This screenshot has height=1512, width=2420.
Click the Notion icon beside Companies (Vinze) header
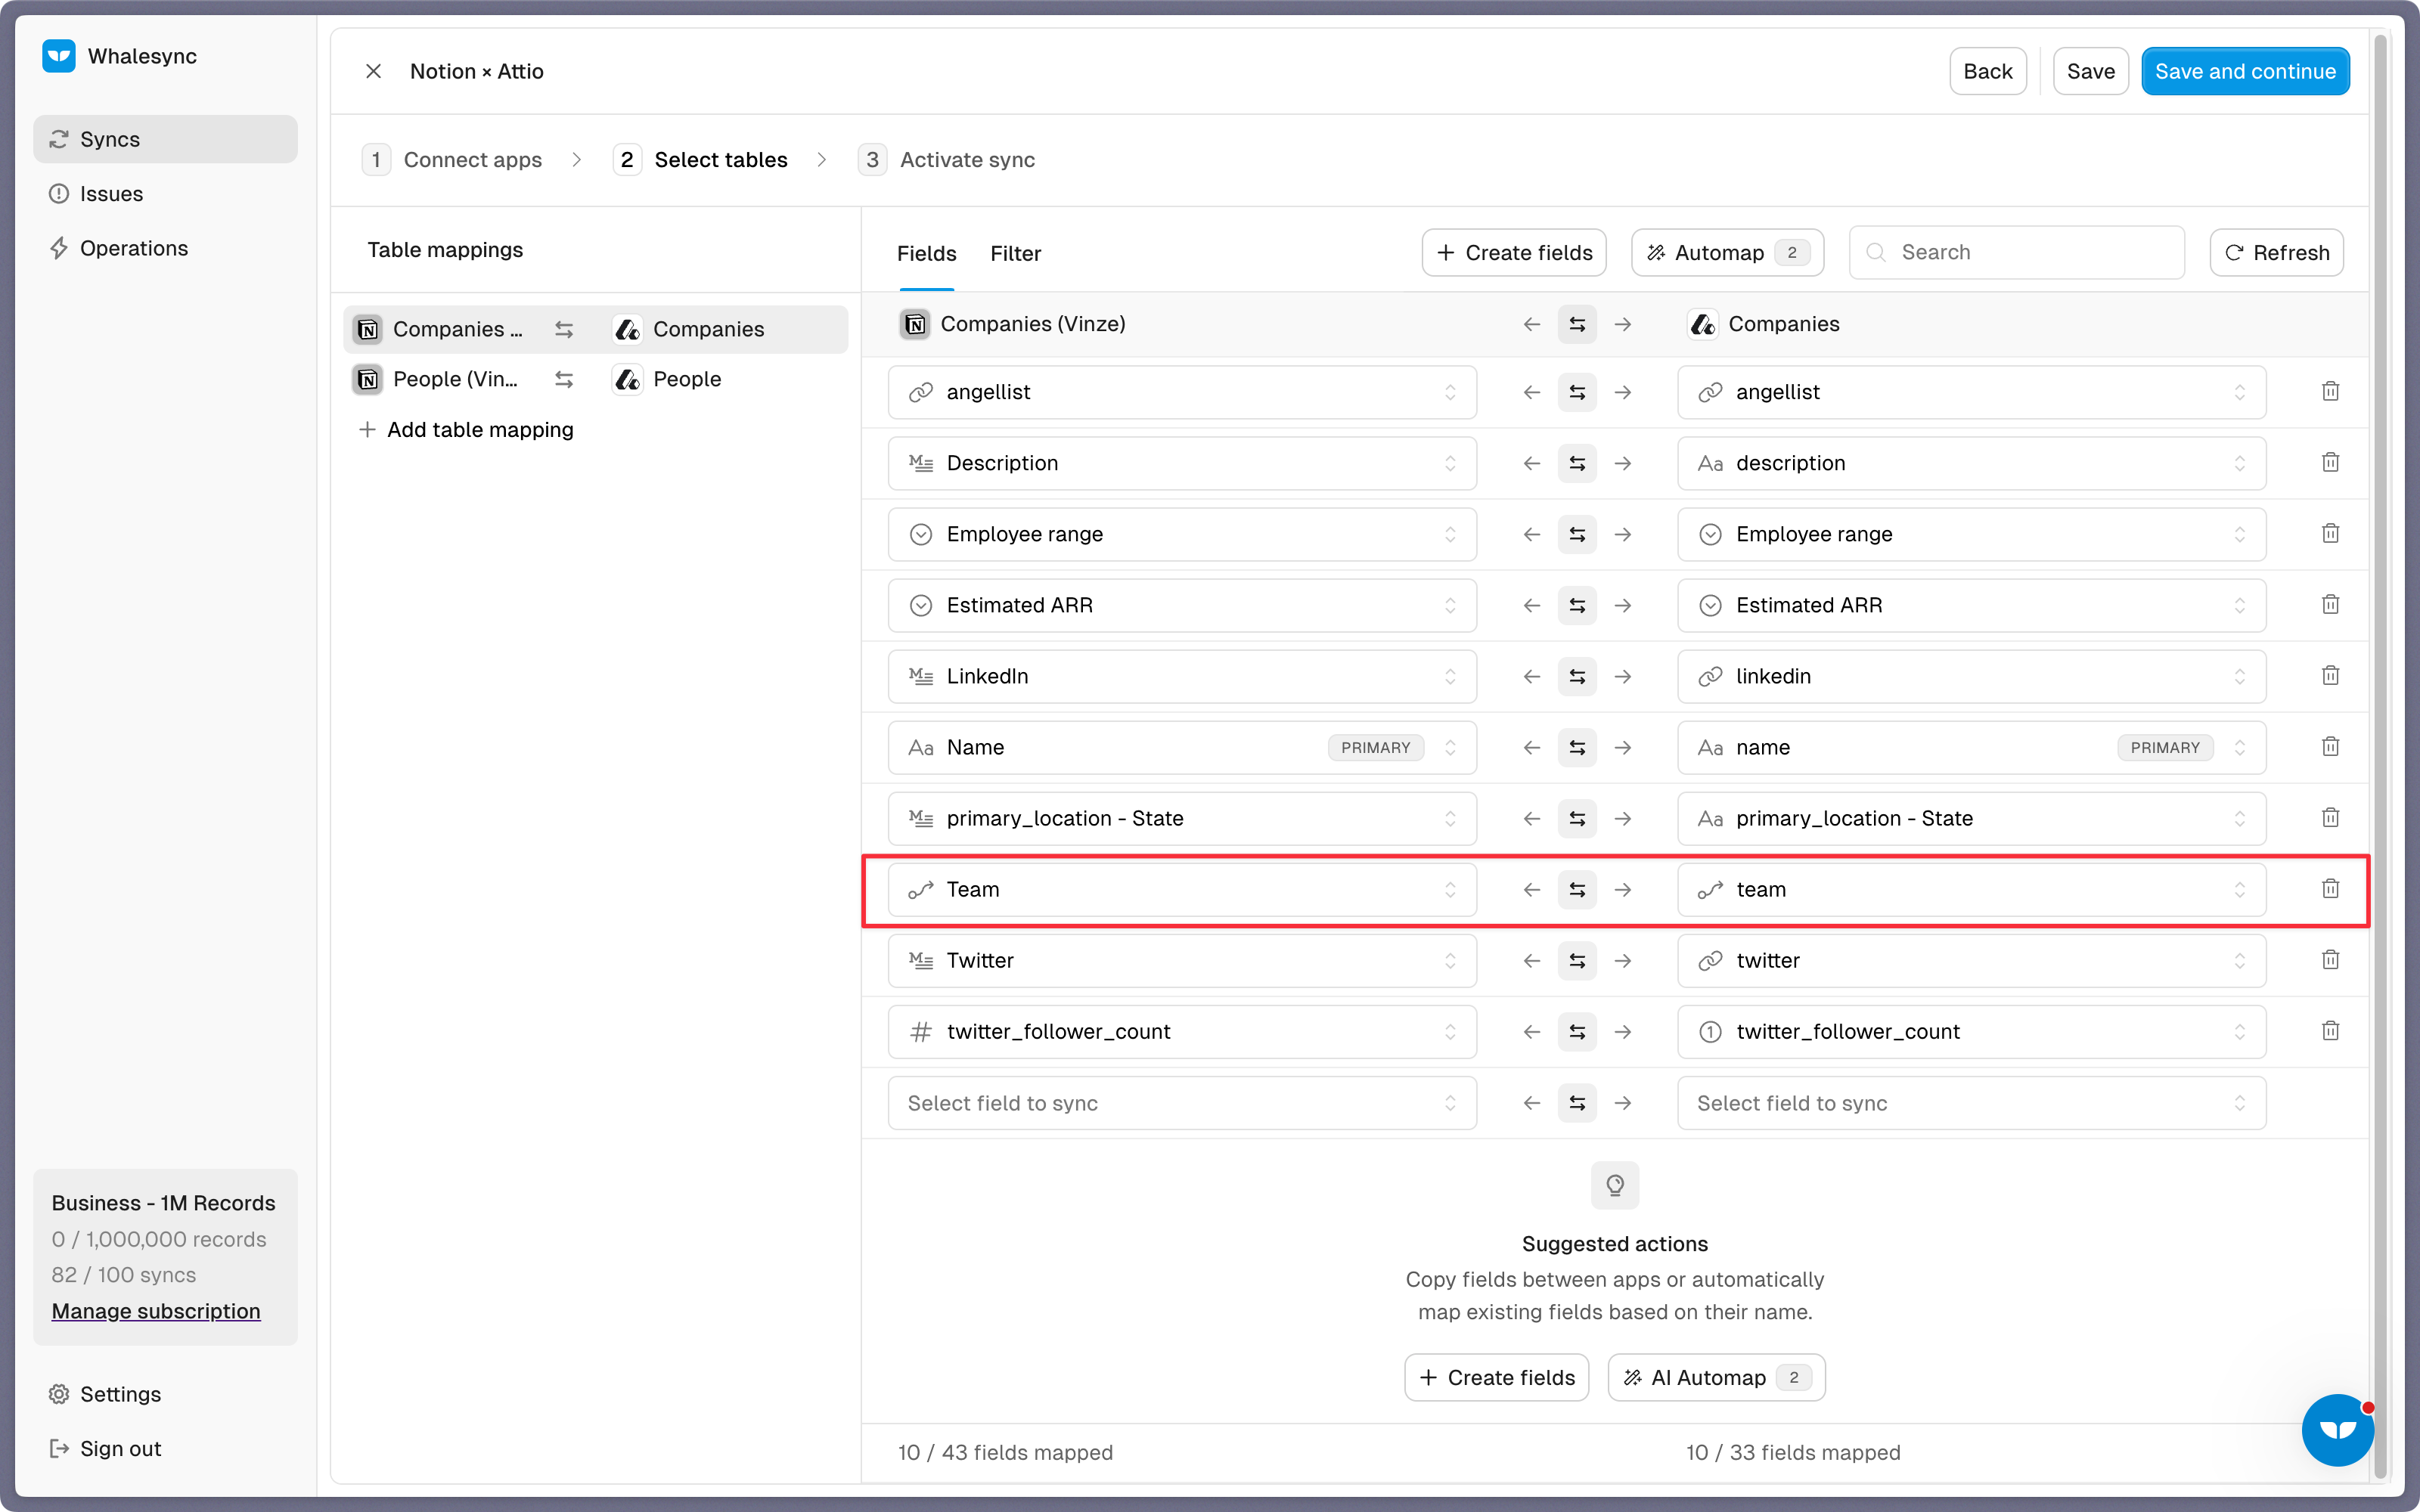(x=915, y=324)
